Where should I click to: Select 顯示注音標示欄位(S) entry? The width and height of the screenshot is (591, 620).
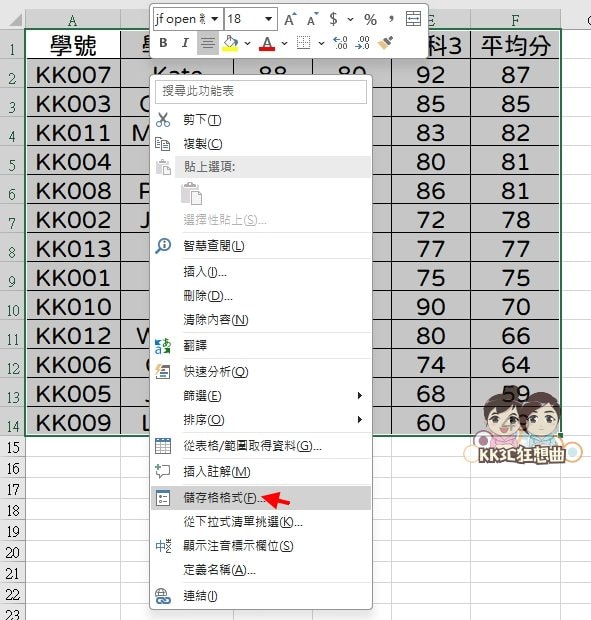click(x=261, y=546)
